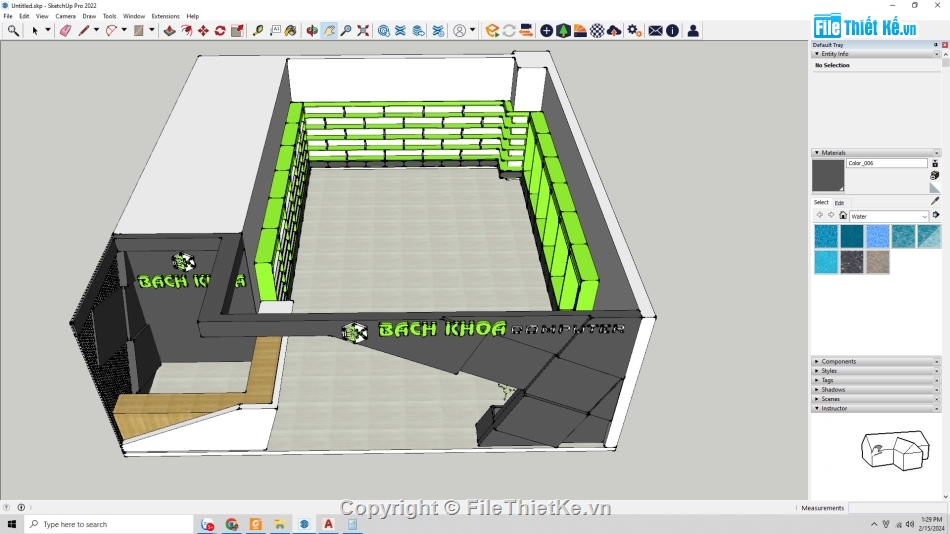
Task: Collapse the Materials panel
Action: pyautogui.click(x=817, y=153)
